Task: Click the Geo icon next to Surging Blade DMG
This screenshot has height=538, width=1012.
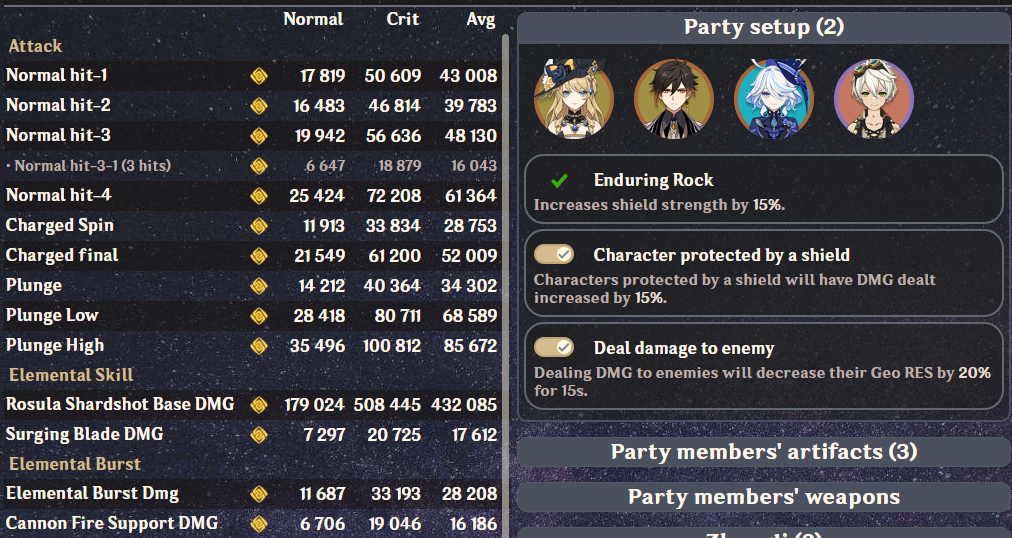Action: point(258,434)
